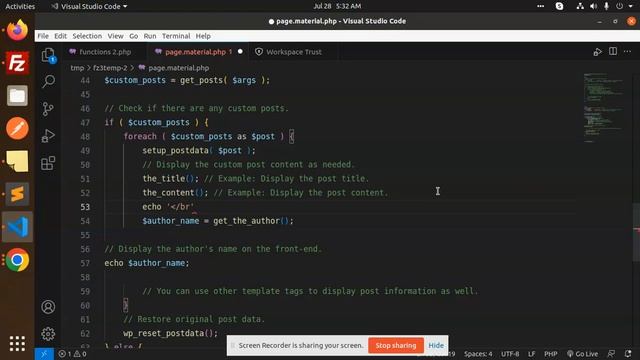Open Run and Debug view

point(48,136)
